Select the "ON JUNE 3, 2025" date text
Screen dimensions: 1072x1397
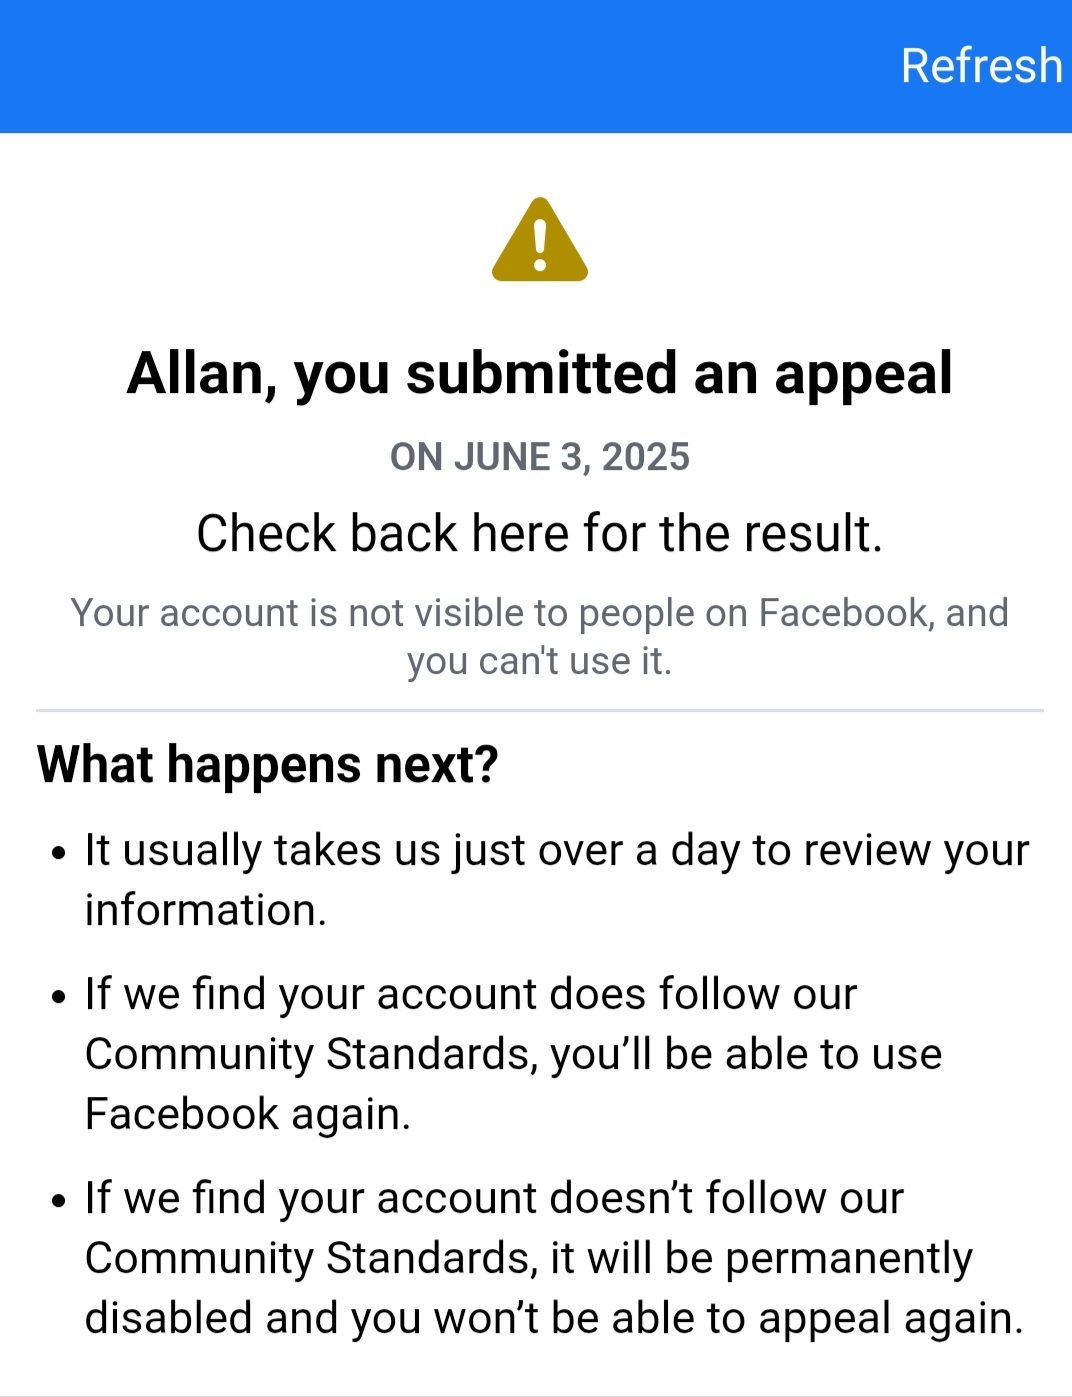(x=540, y=457)
